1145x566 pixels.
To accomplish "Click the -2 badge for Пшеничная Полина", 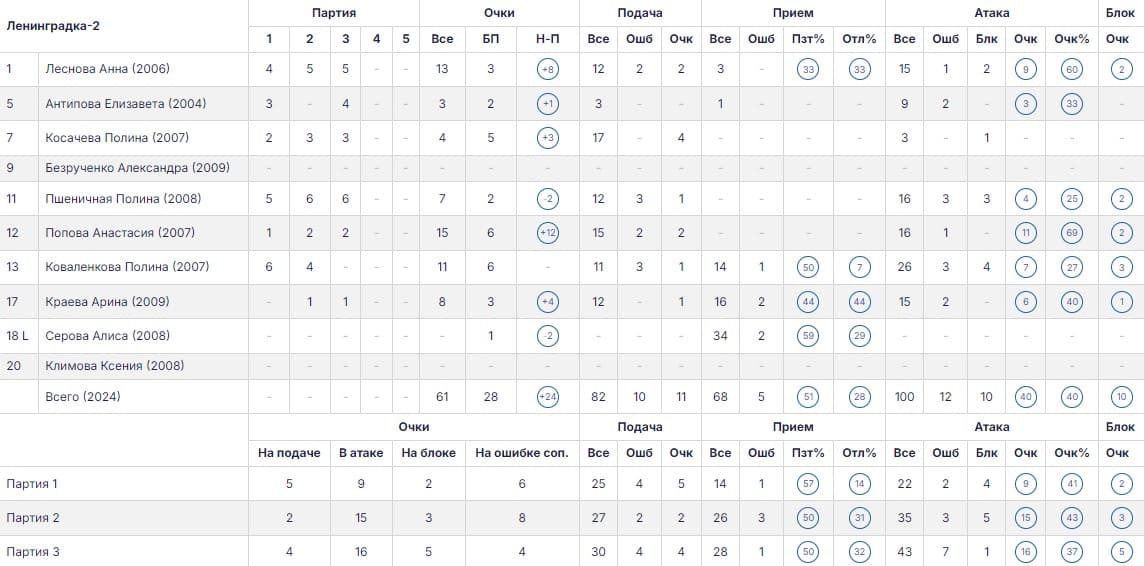I will tap(548, 199).
